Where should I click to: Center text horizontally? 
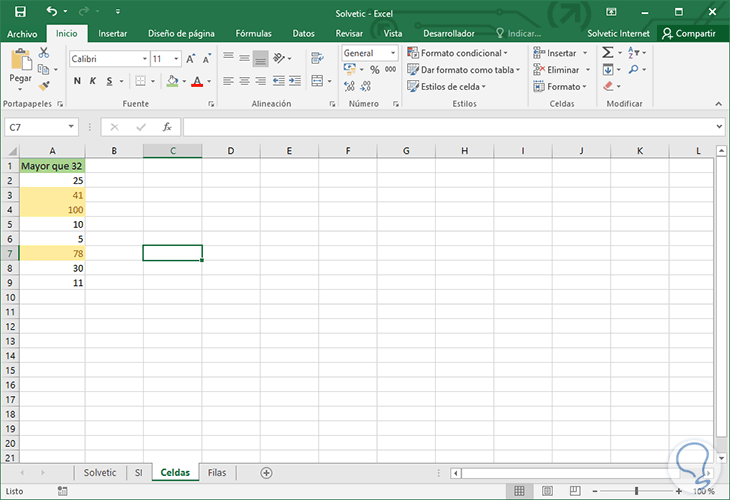(244, 81)
